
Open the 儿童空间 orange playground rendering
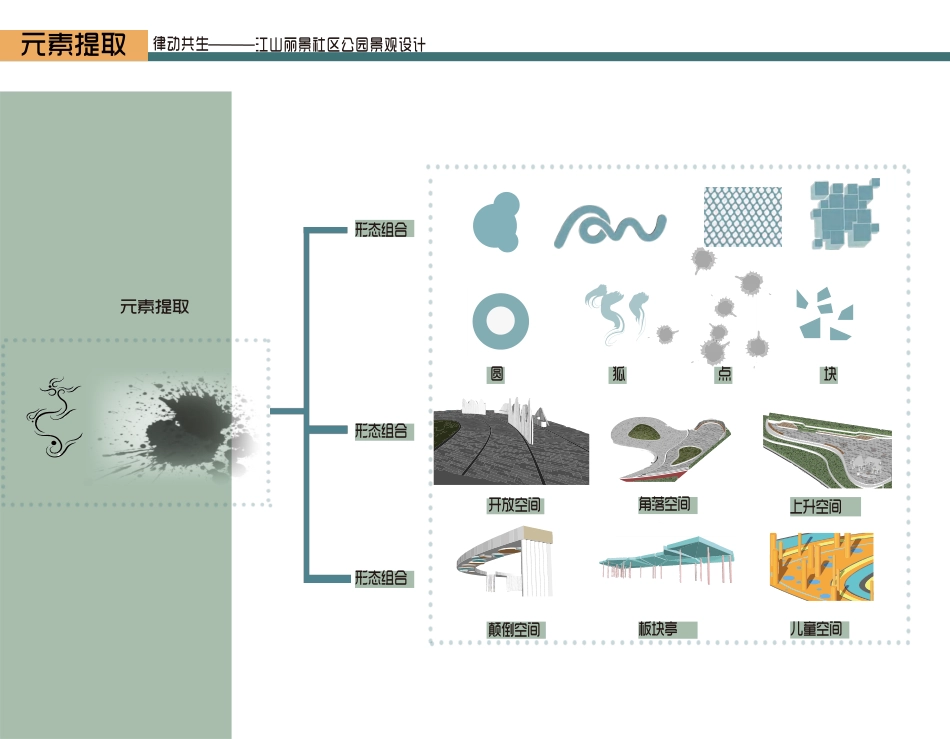pyautogui.click(x=820, y=566)
